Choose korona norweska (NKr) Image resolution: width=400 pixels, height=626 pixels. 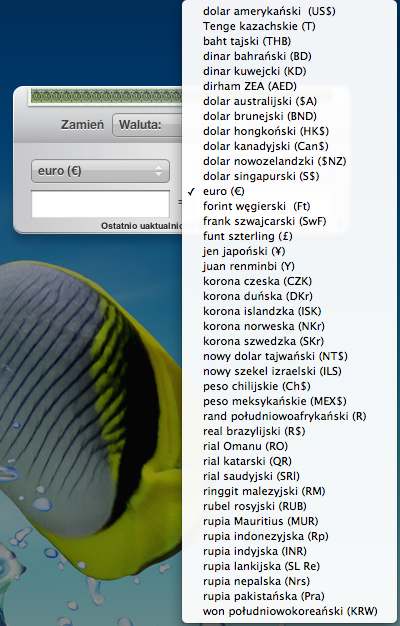pos(289,327)
